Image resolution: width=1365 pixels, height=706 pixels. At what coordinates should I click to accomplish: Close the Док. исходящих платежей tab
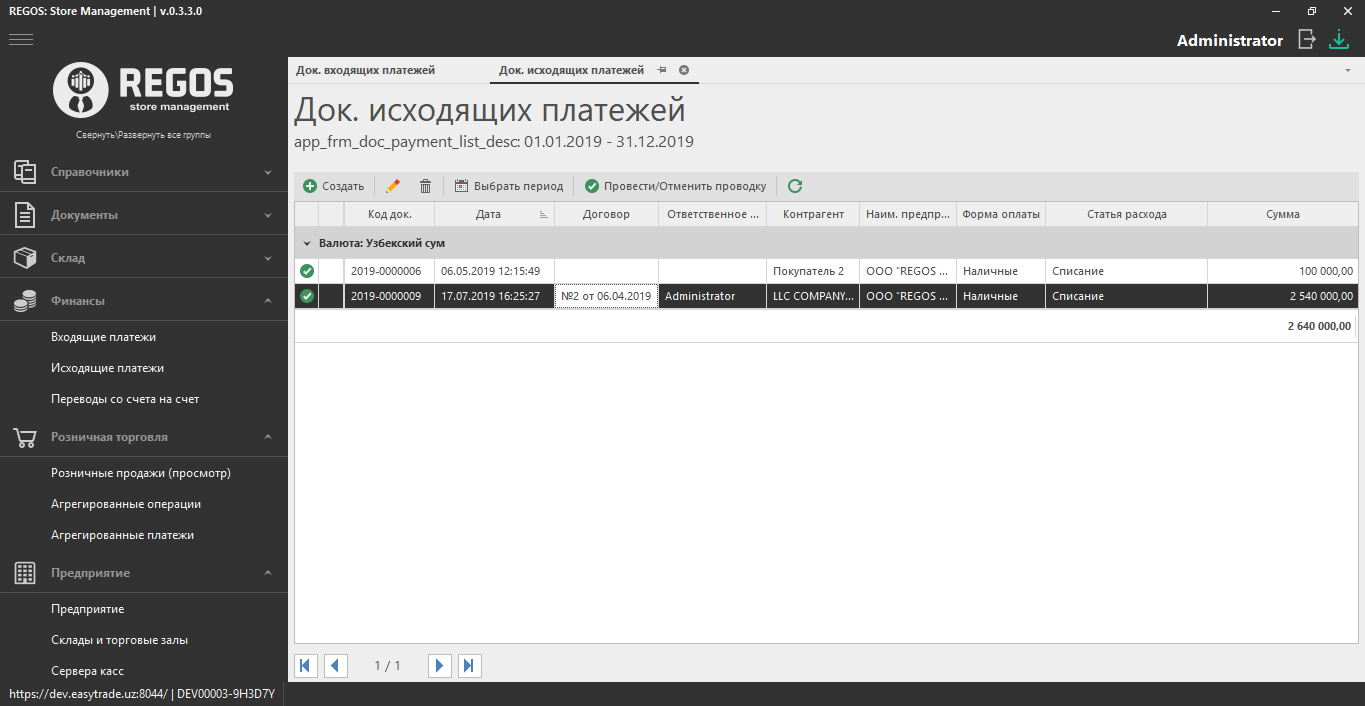point(684,70)
